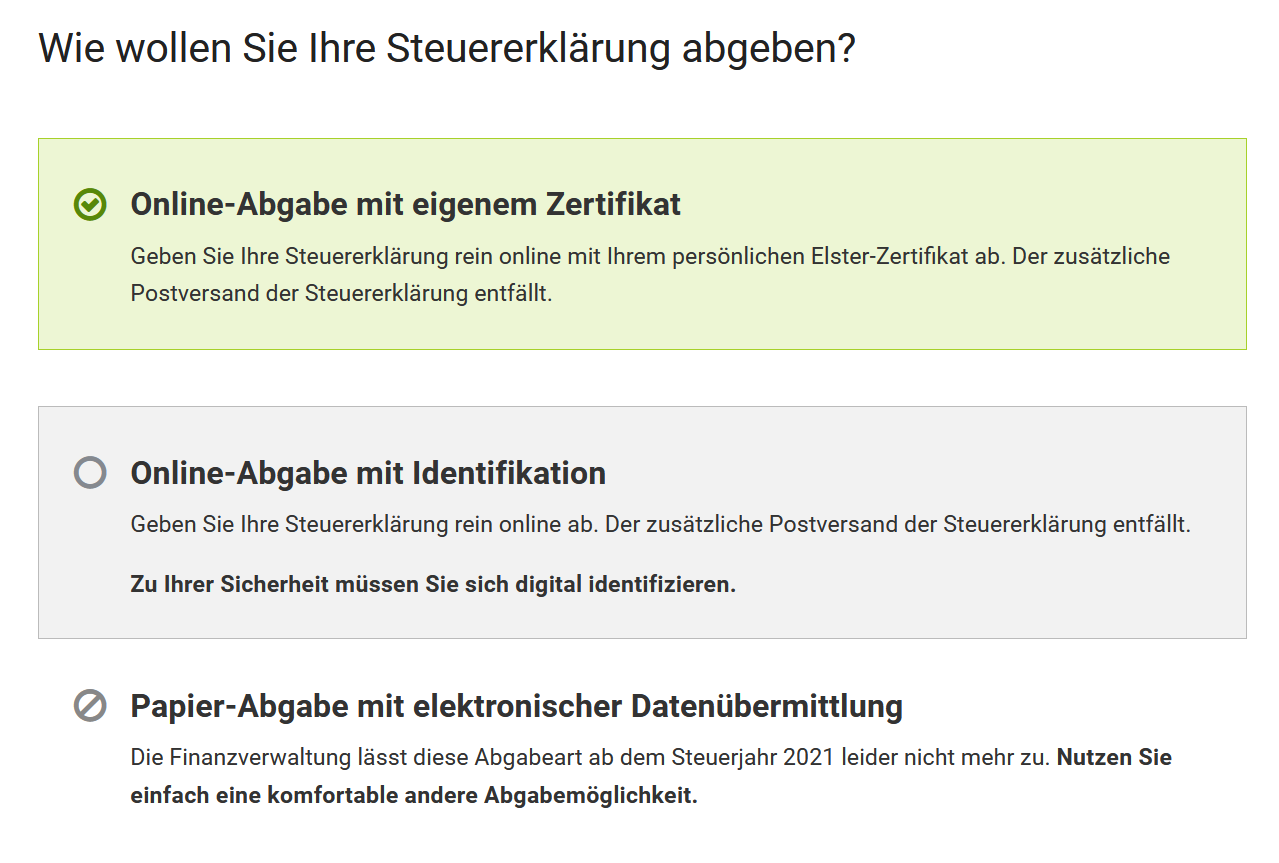1279x863 pixels.
Task: Click the Papier-Abgabe mit elektronischer Datenübermittlung heading
Action: coord(517,706)
